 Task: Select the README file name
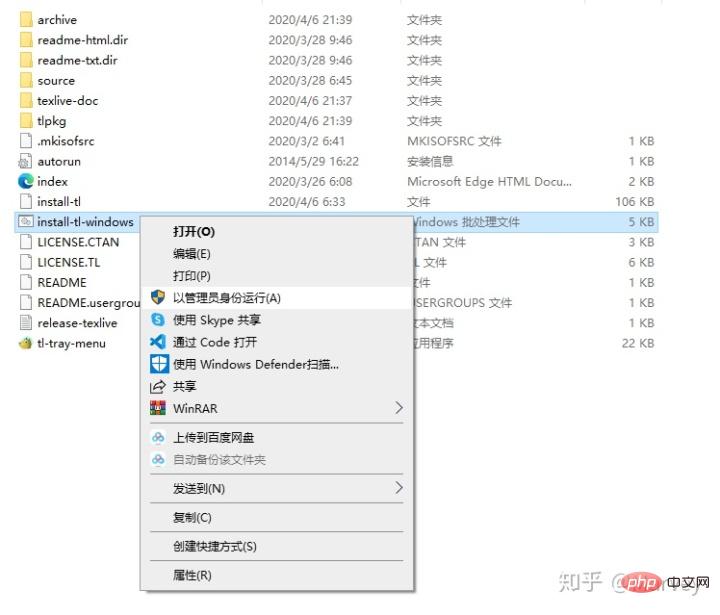click(x=62, y=282)
